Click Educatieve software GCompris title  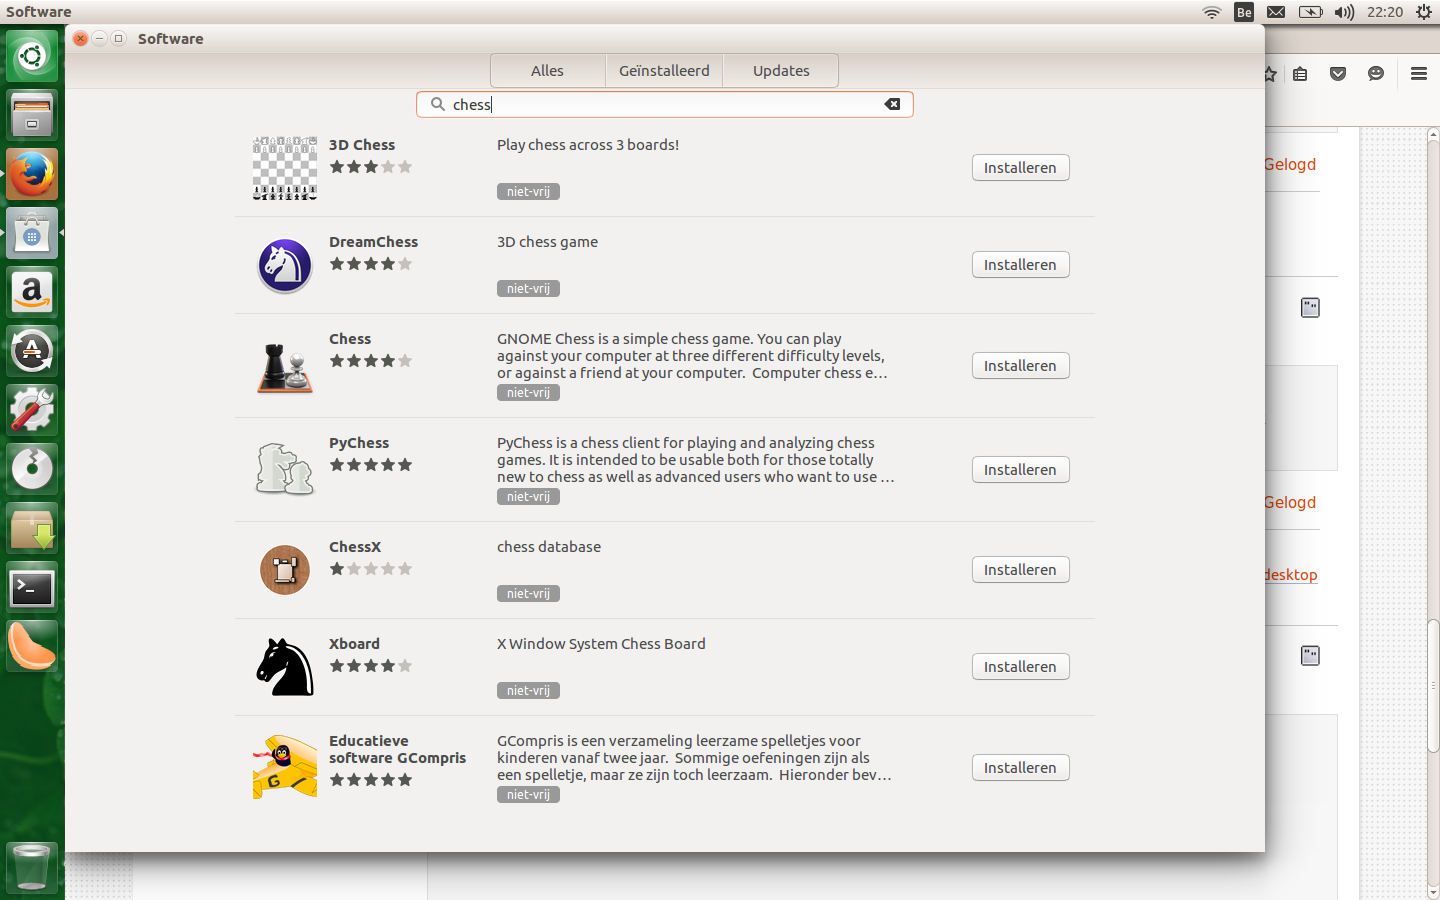[x=397, y=749]
